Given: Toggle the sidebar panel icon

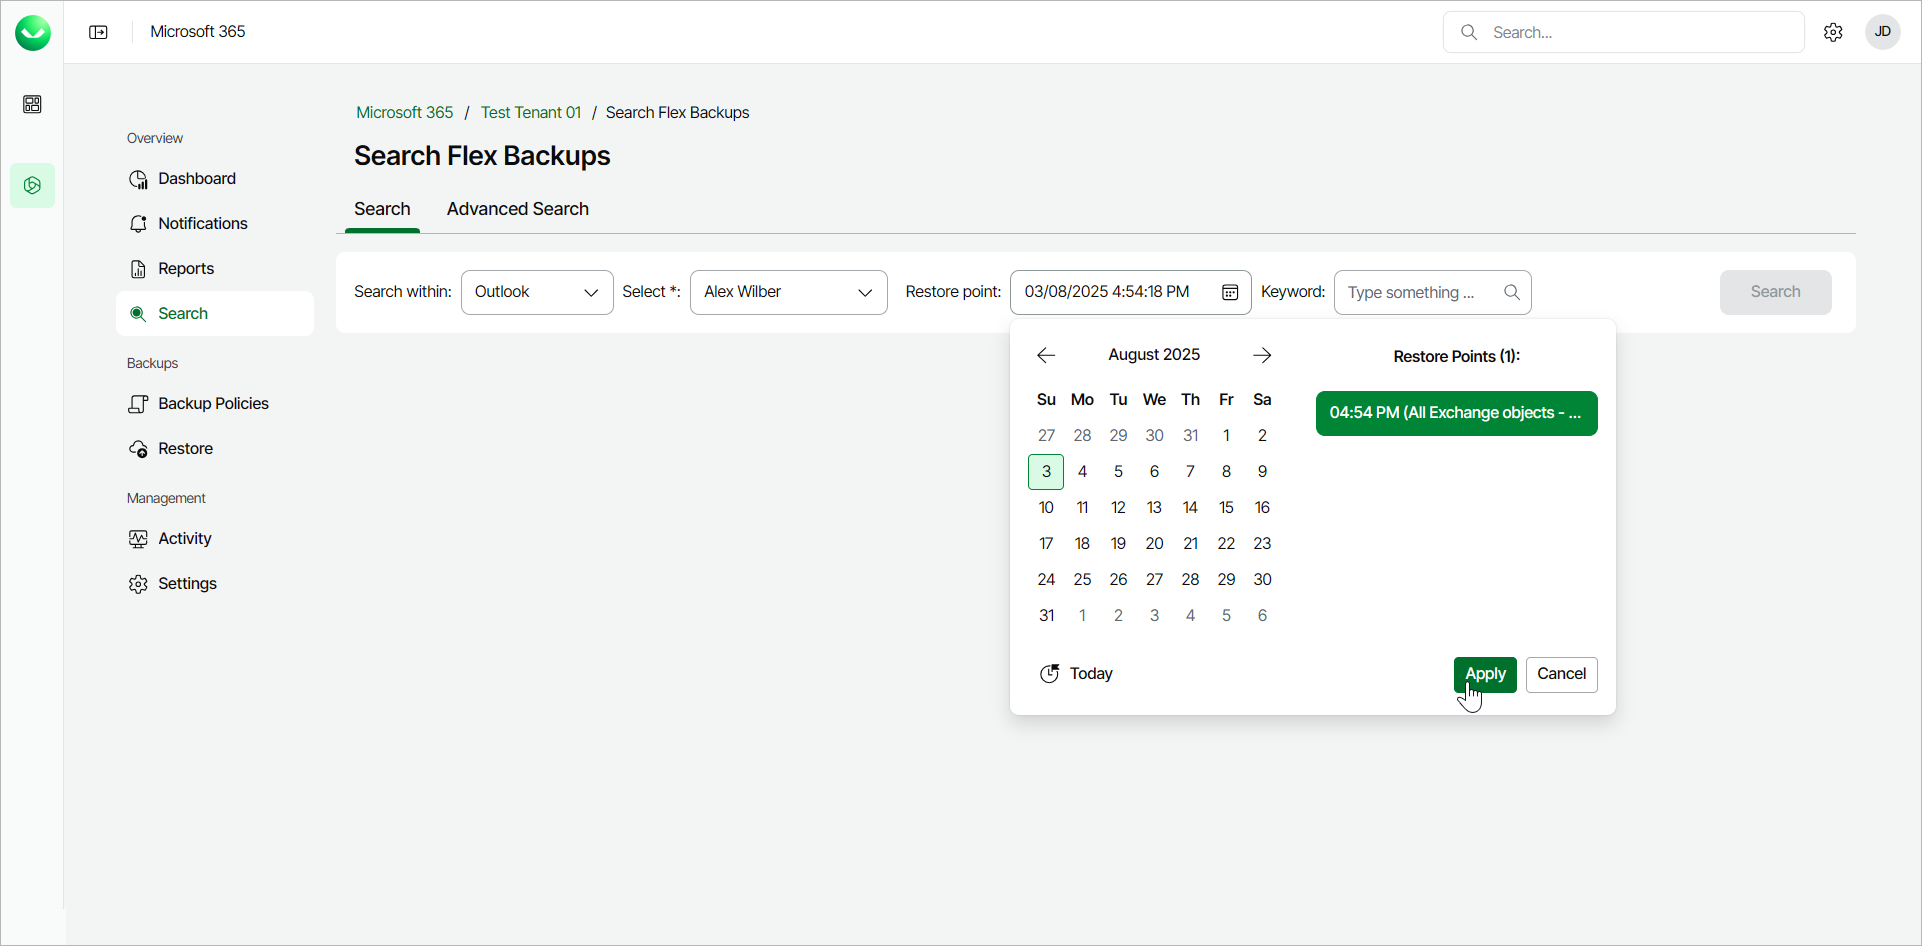Looking at the screenshot, I should point(98,32).
